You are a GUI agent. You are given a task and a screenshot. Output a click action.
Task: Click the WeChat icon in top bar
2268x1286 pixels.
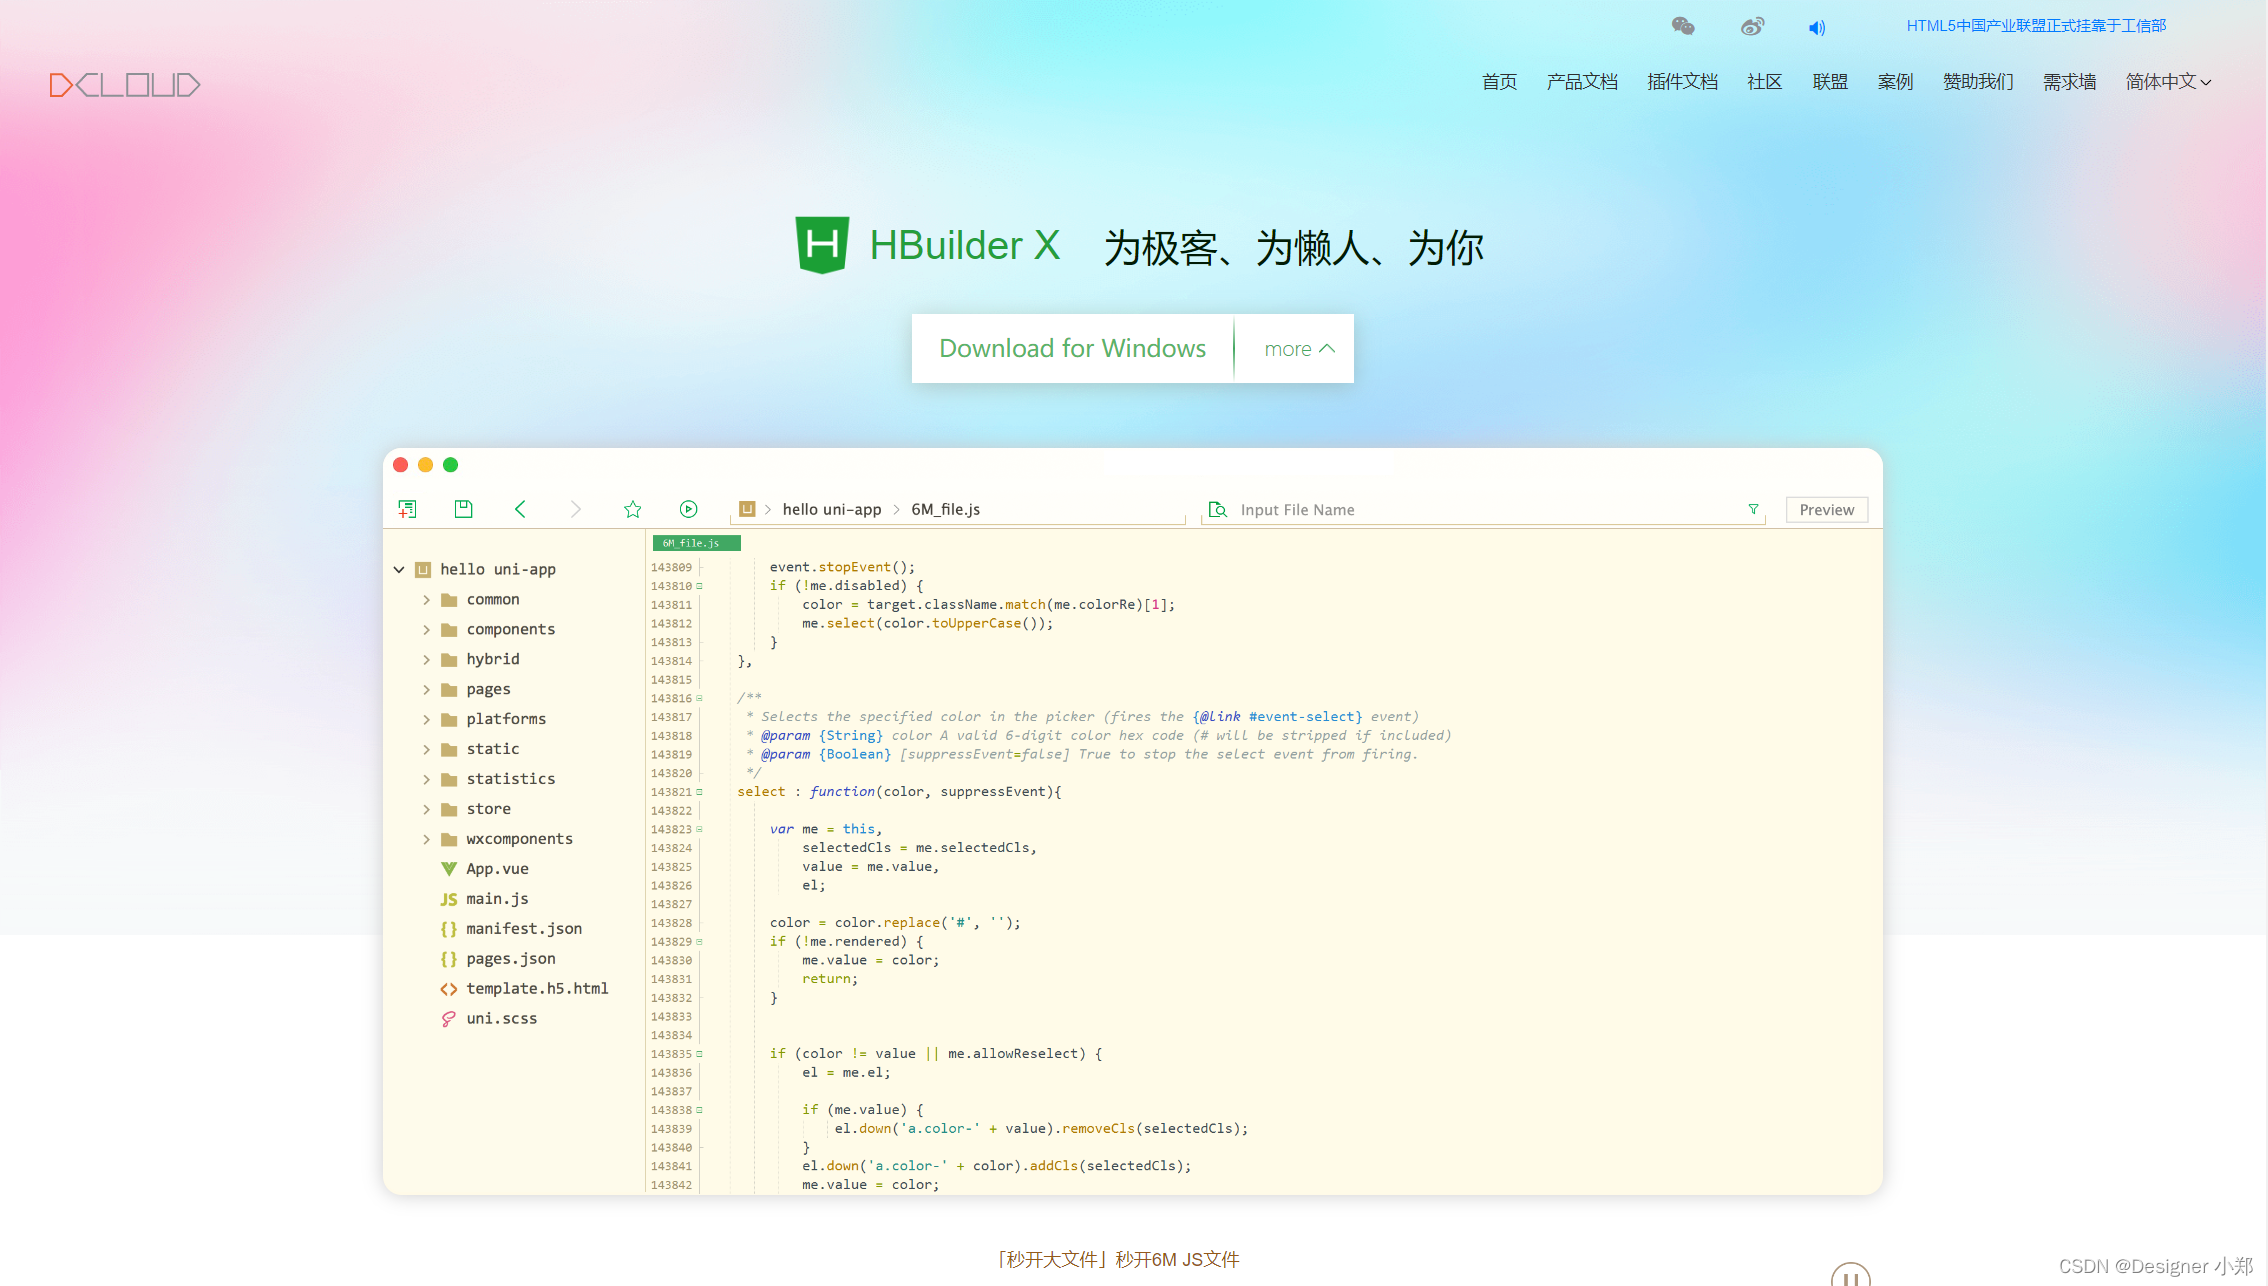coord(1683,26)
